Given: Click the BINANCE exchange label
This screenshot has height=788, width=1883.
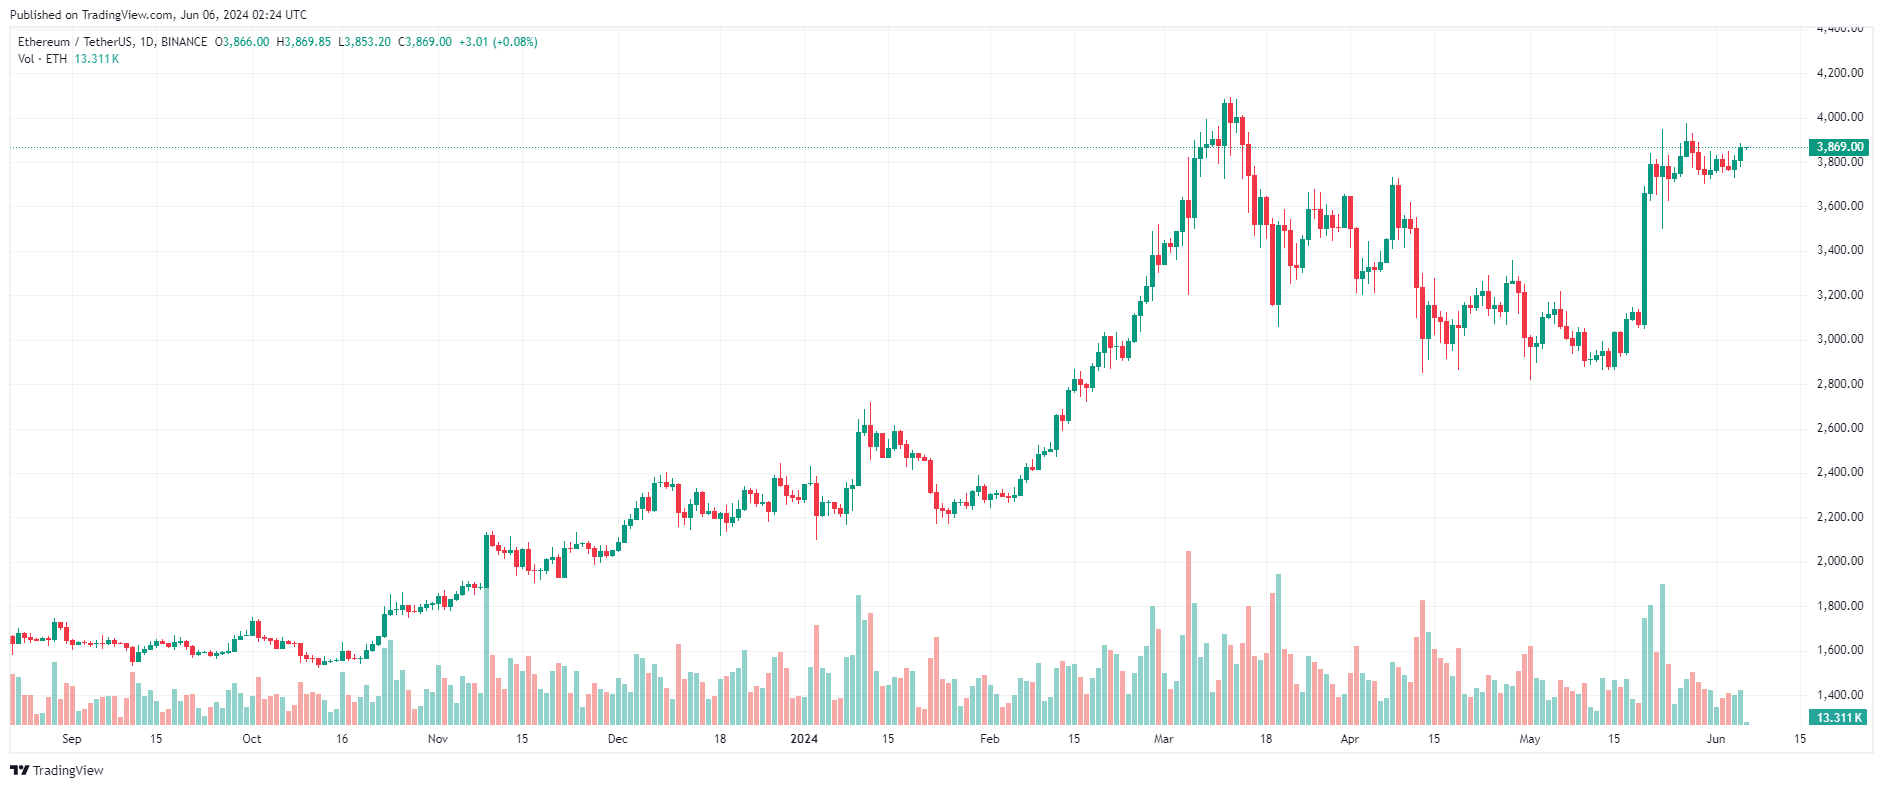Looking at the screenshot, I should (184, 42).
